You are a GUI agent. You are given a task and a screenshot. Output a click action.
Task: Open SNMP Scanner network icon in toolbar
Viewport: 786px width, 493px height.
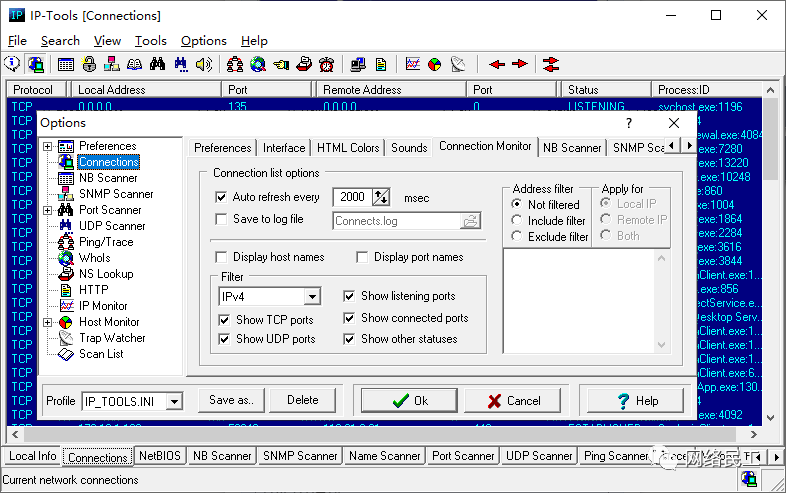click(x=112, y=64)
